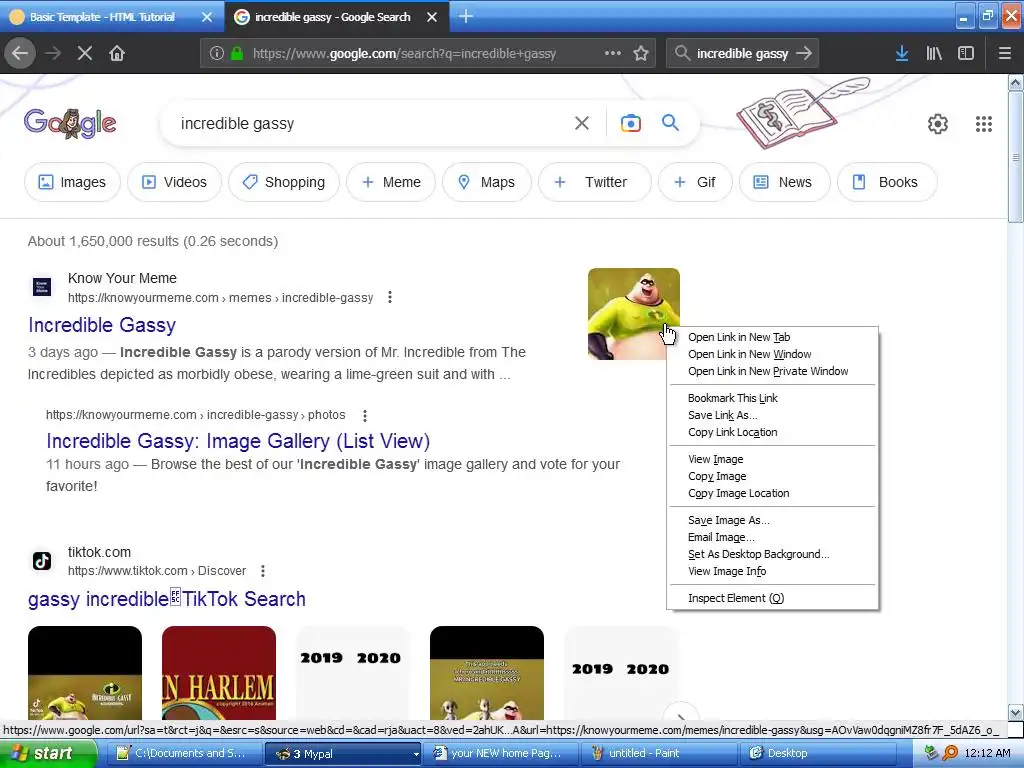The width and height of the screenshot is (1024, 768).
Task: Select Email Image
Action: pos(772,537)
